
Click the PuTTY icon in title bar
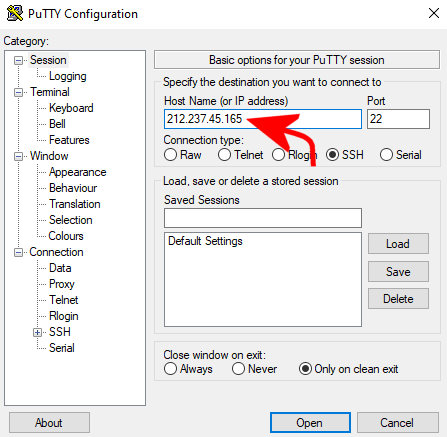[15, 14]
